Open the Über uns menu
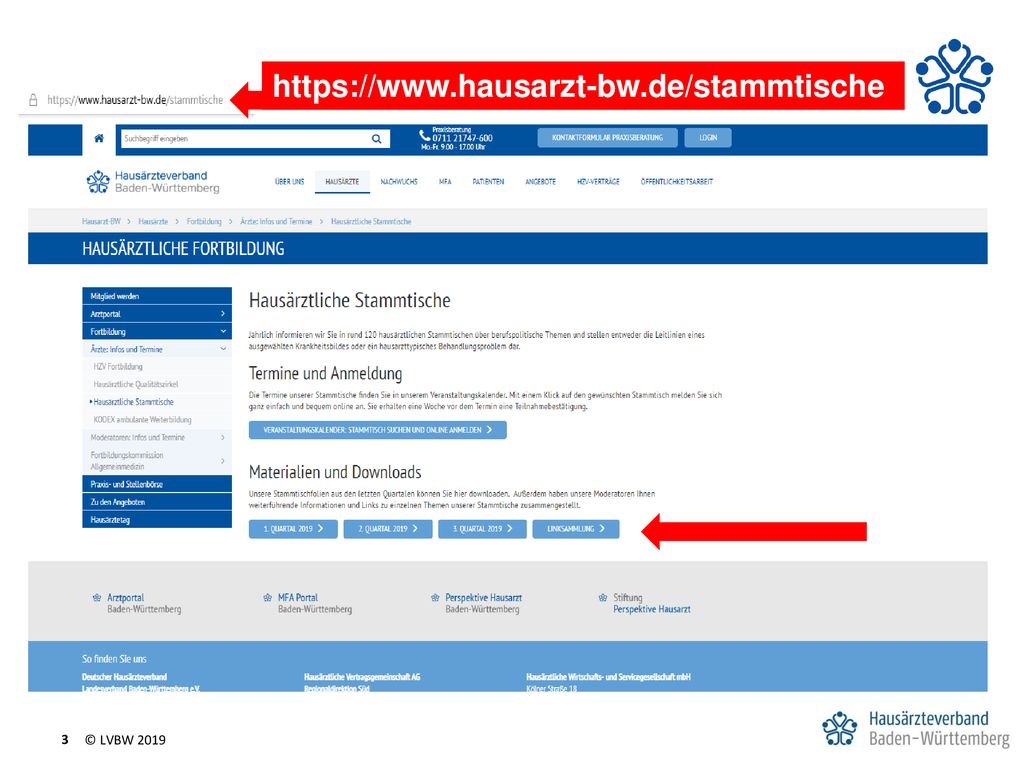Screen dimensions: 1024x768 [x=289, y=182]
